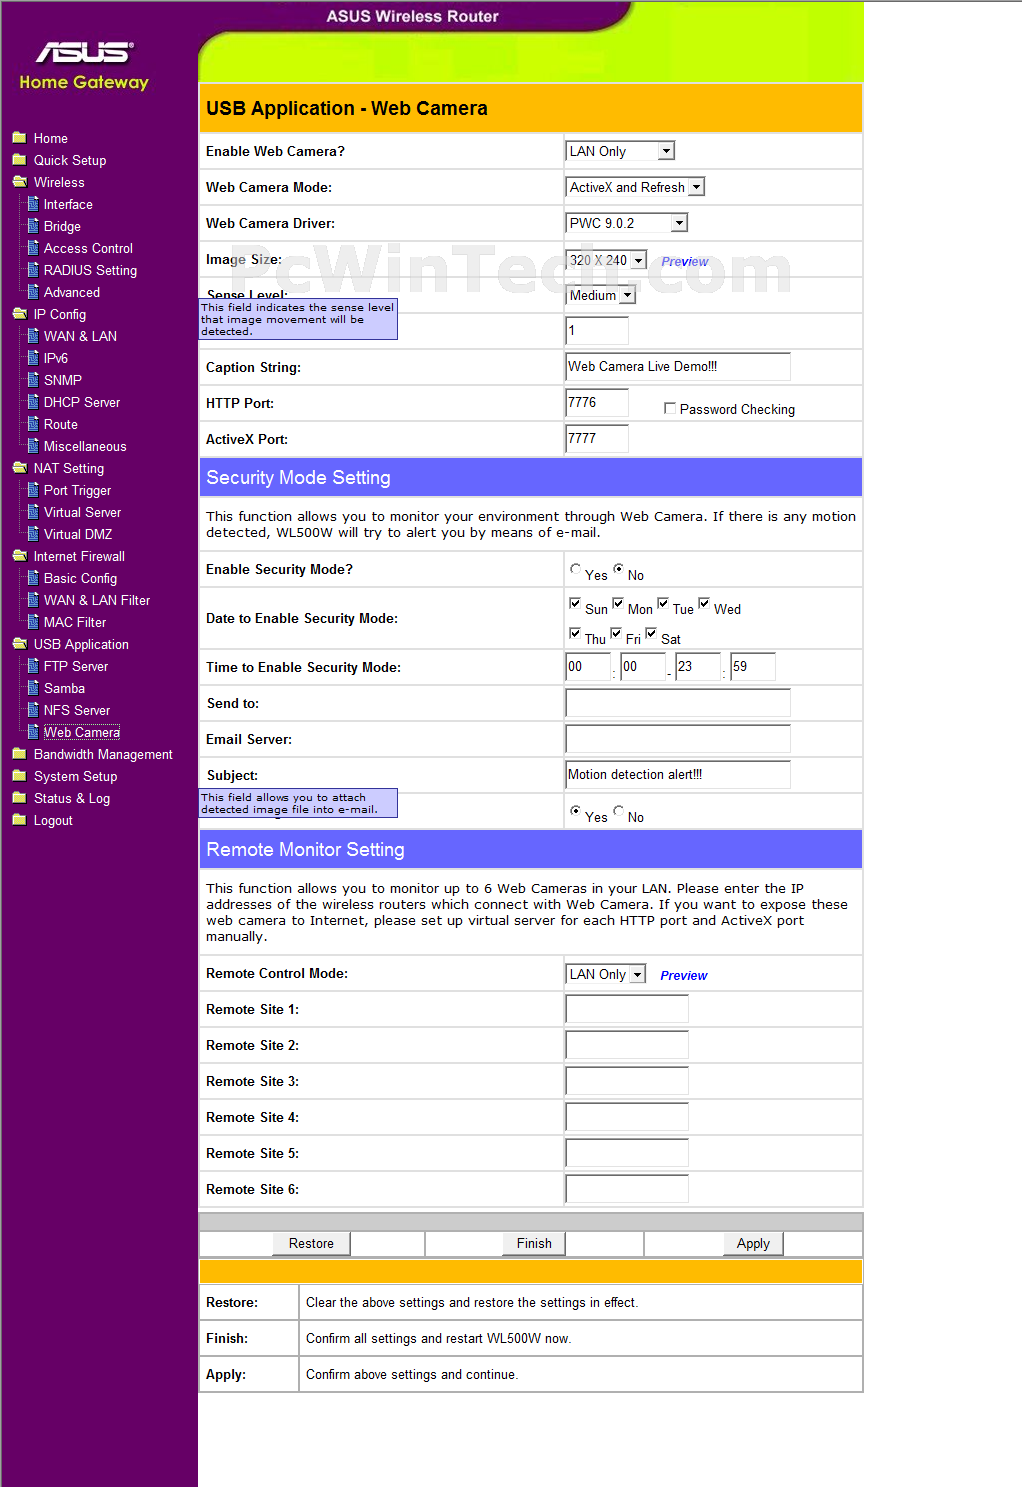The width and height of the screenshot is (1022, 1487).
Task: Go to the Status & Log section
Action: tap(72, 798)
